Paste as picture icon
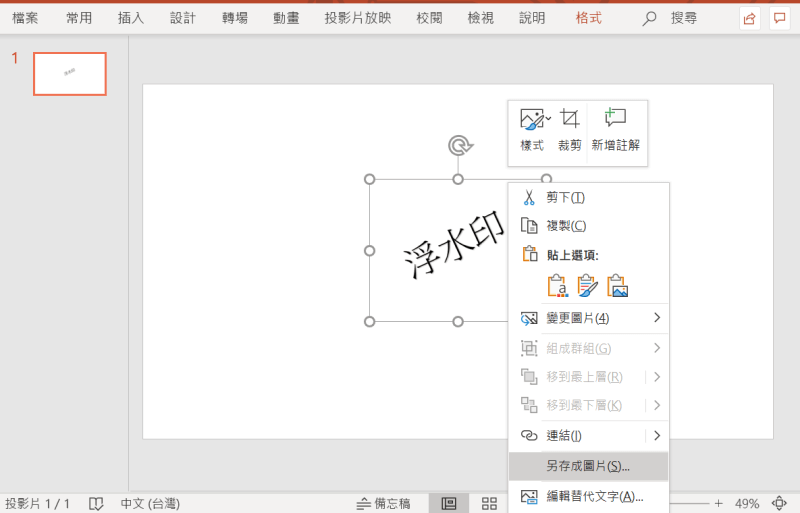The image size is (800, 513). (617, 285)
